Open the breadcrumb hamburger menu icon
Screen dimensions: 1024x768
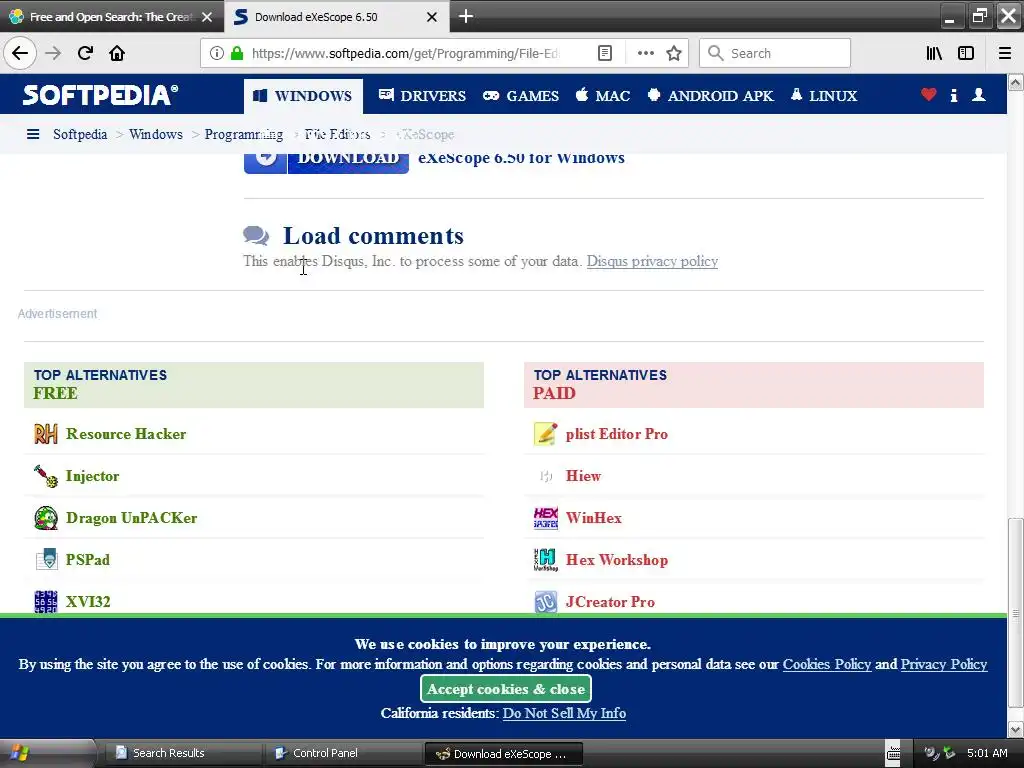[33, 134]
